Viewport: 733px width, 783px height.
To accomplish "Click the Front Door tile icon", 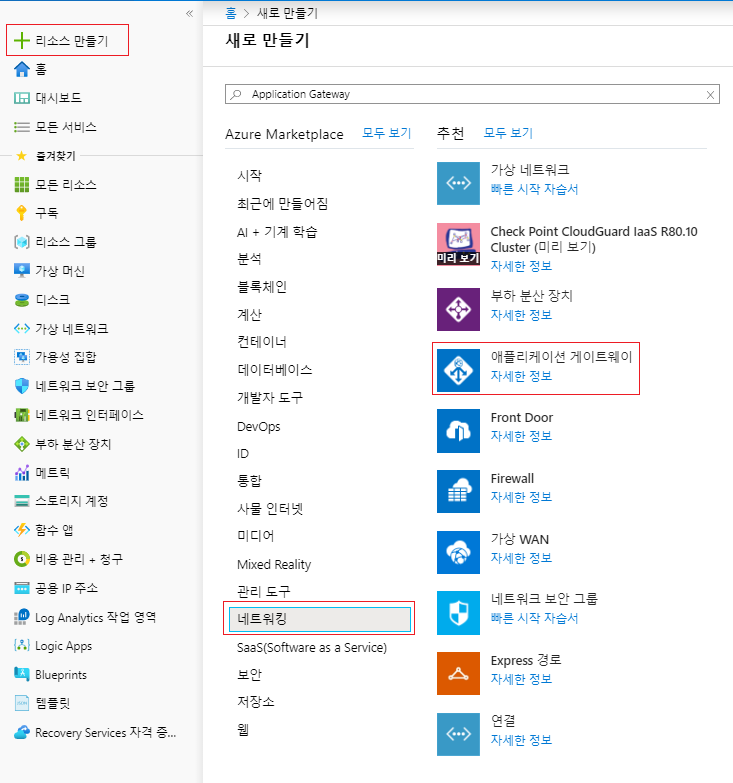I will [458, 431].
